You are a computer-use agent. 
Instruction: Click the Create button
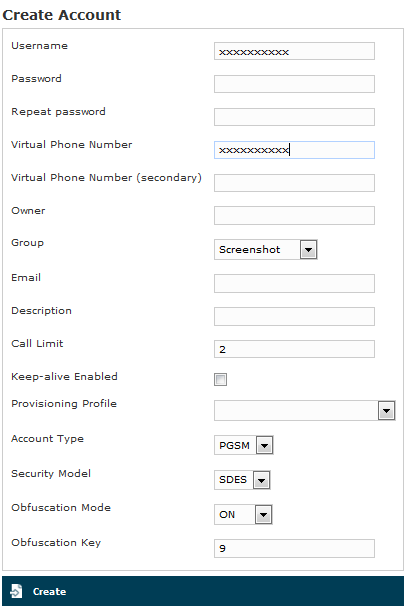tap(203, 591)
